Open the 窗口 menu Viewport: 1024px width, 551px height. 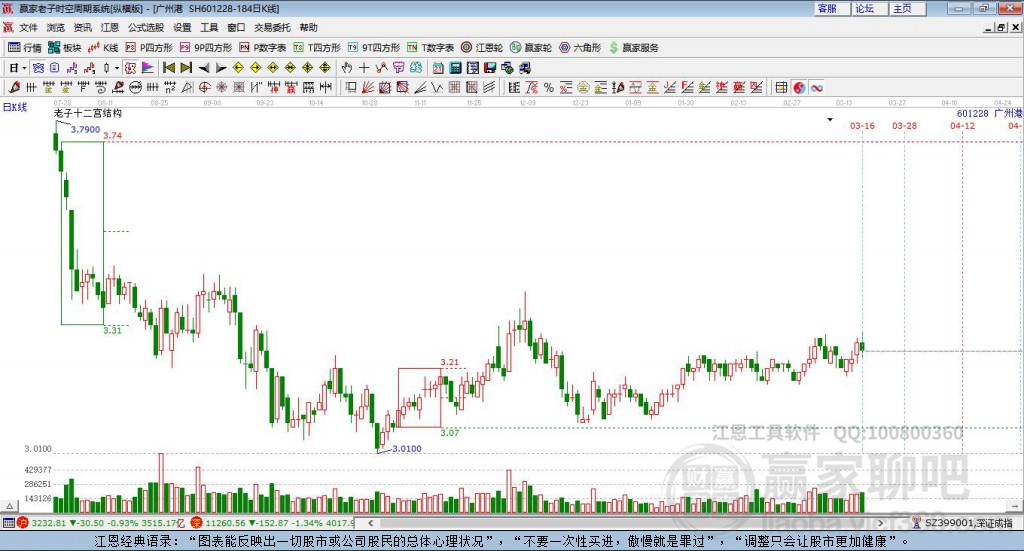coord(236,27)
